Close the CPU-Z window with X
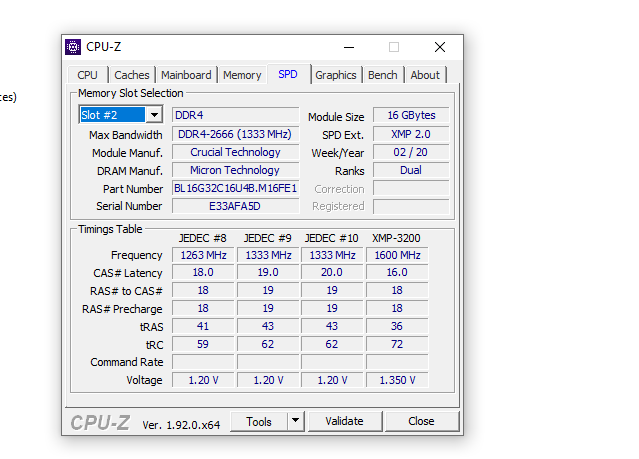639x459 pixels. 440,47
